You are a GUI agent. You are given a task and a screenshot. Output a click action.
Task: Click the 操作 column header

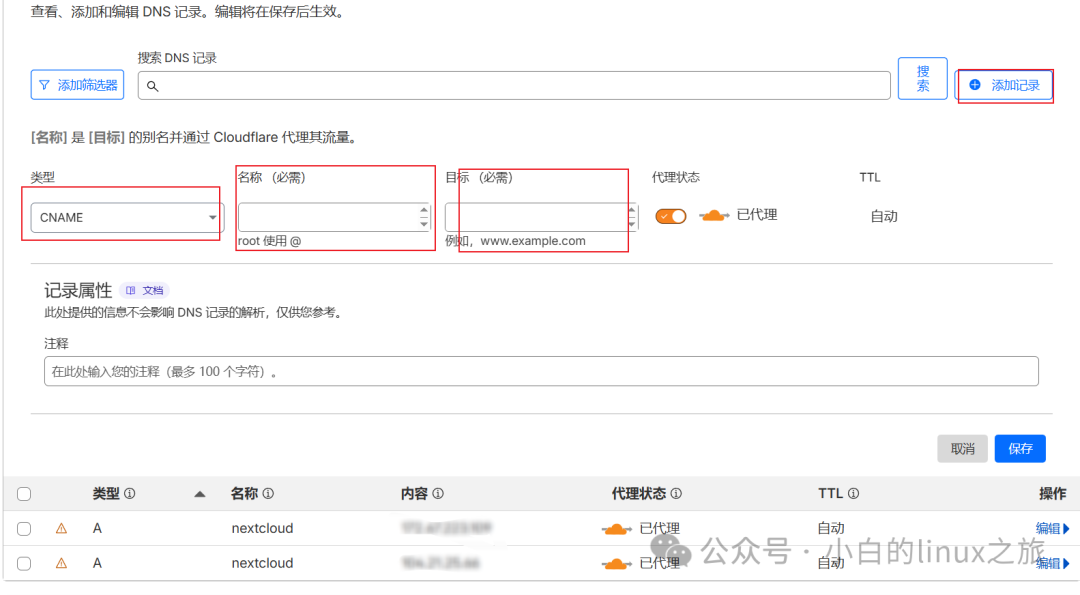click(1052, 493)
